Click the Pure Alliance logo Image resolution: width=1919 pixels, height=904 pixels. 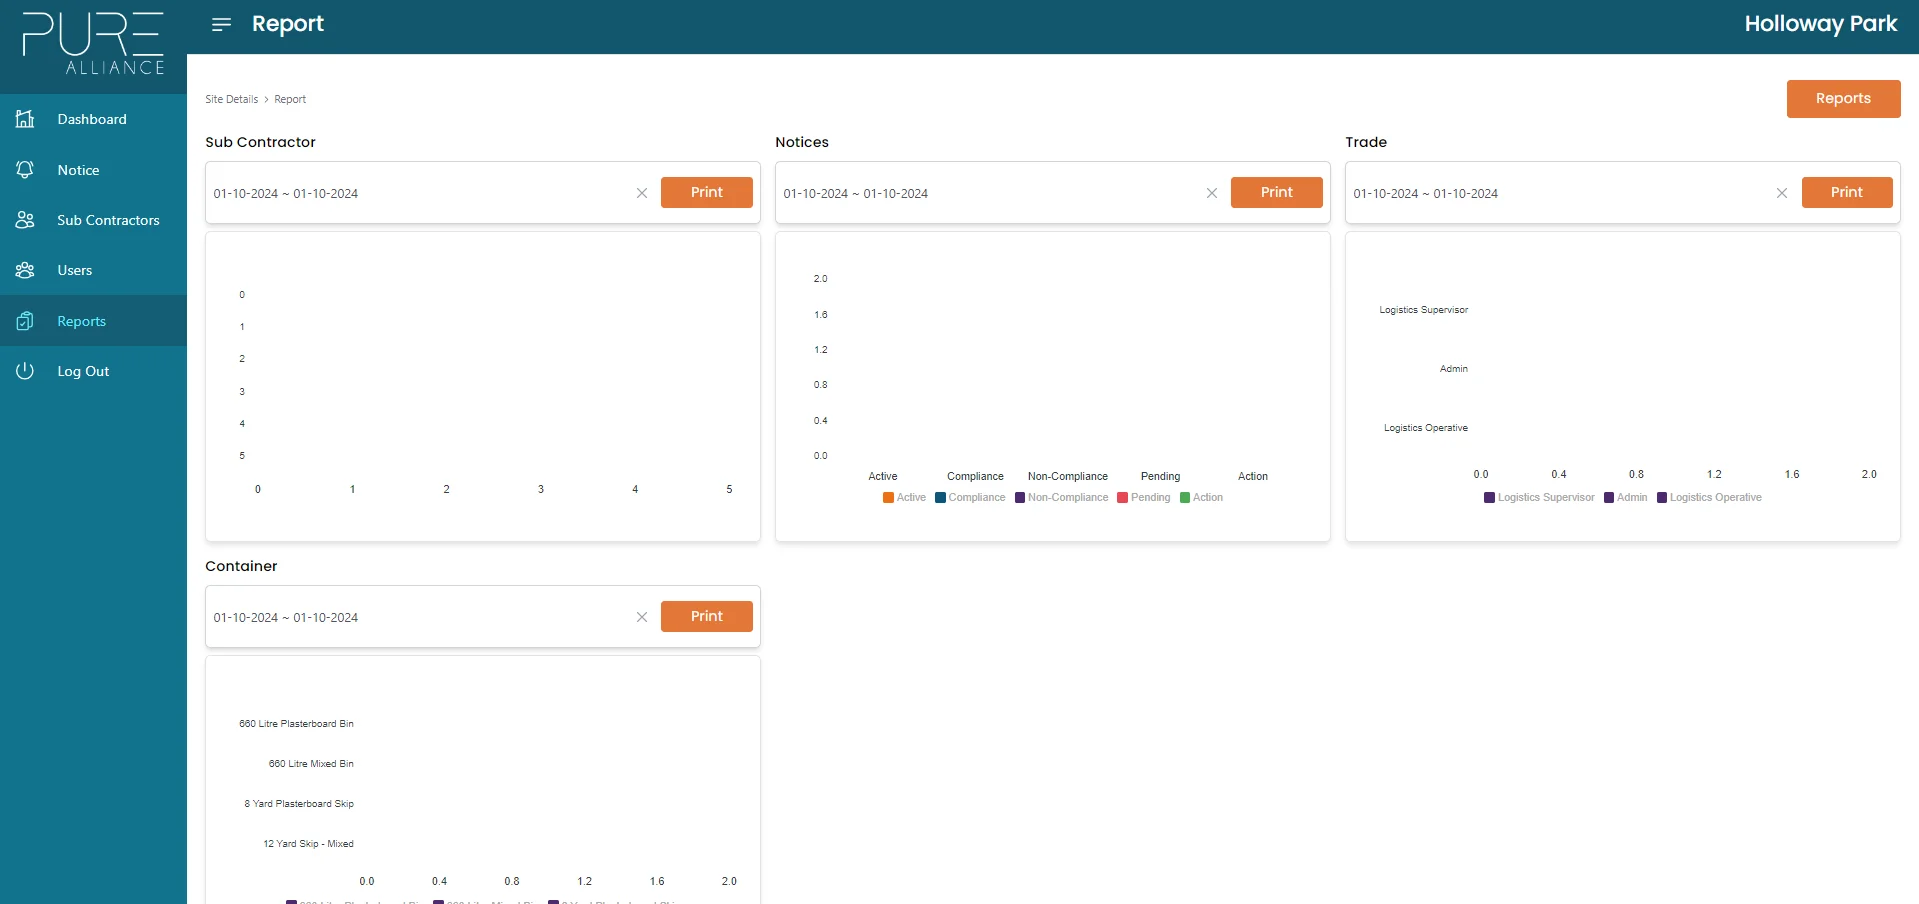pyautogui.click(x=93, y=44)
